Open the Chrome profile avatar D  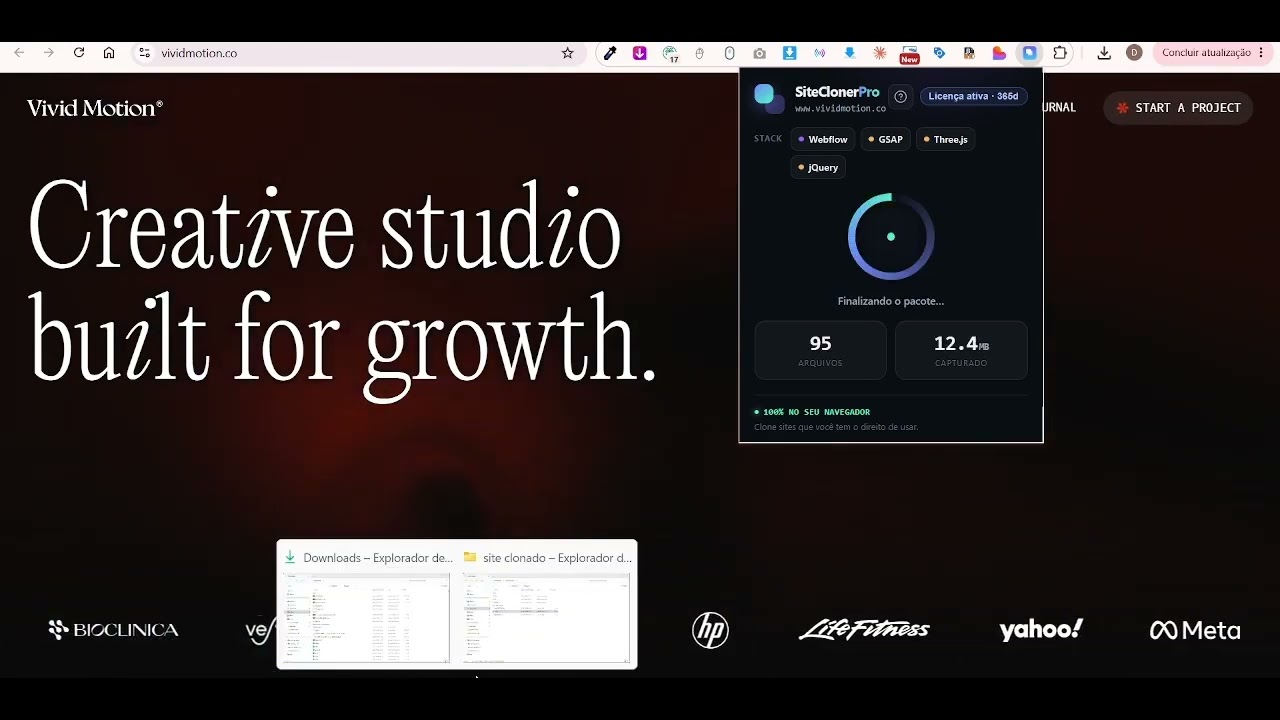1134,53
